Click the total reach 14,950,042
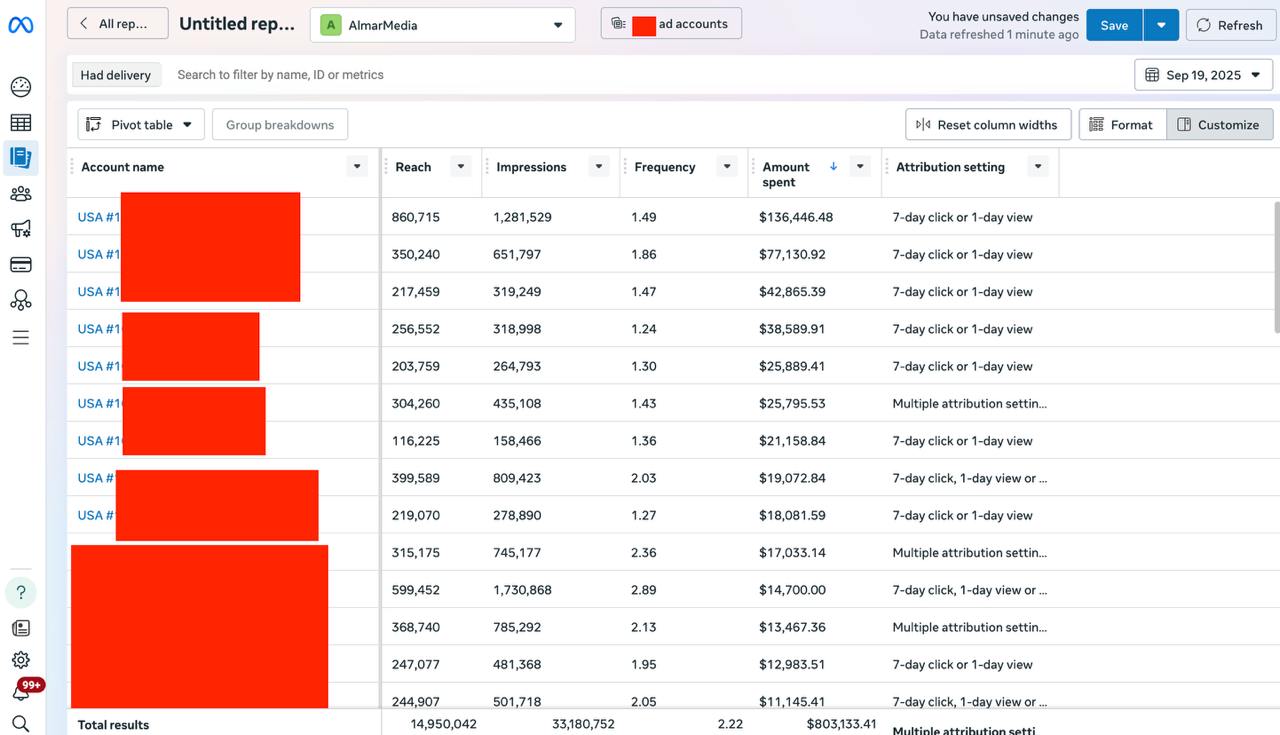 [443, 724]
